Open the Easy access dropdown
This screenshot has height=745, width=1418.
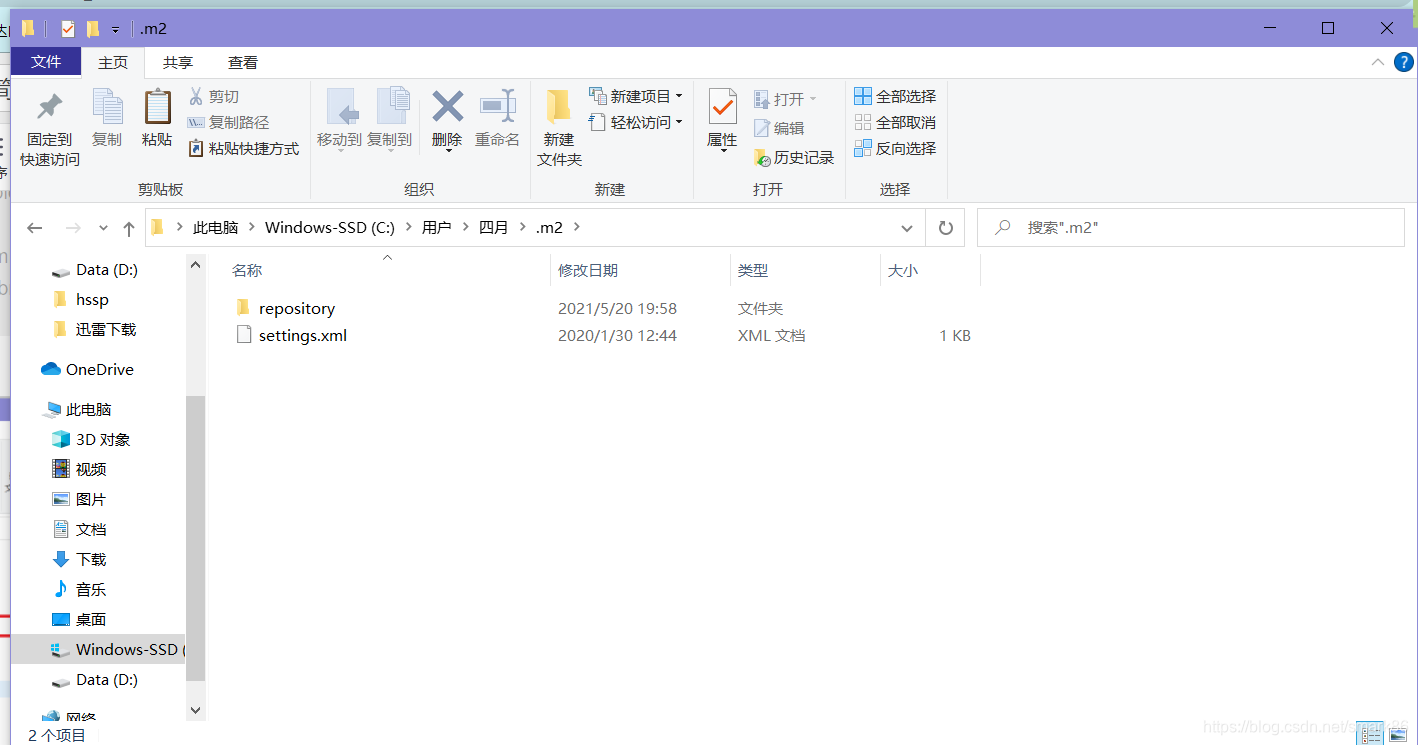636,122
